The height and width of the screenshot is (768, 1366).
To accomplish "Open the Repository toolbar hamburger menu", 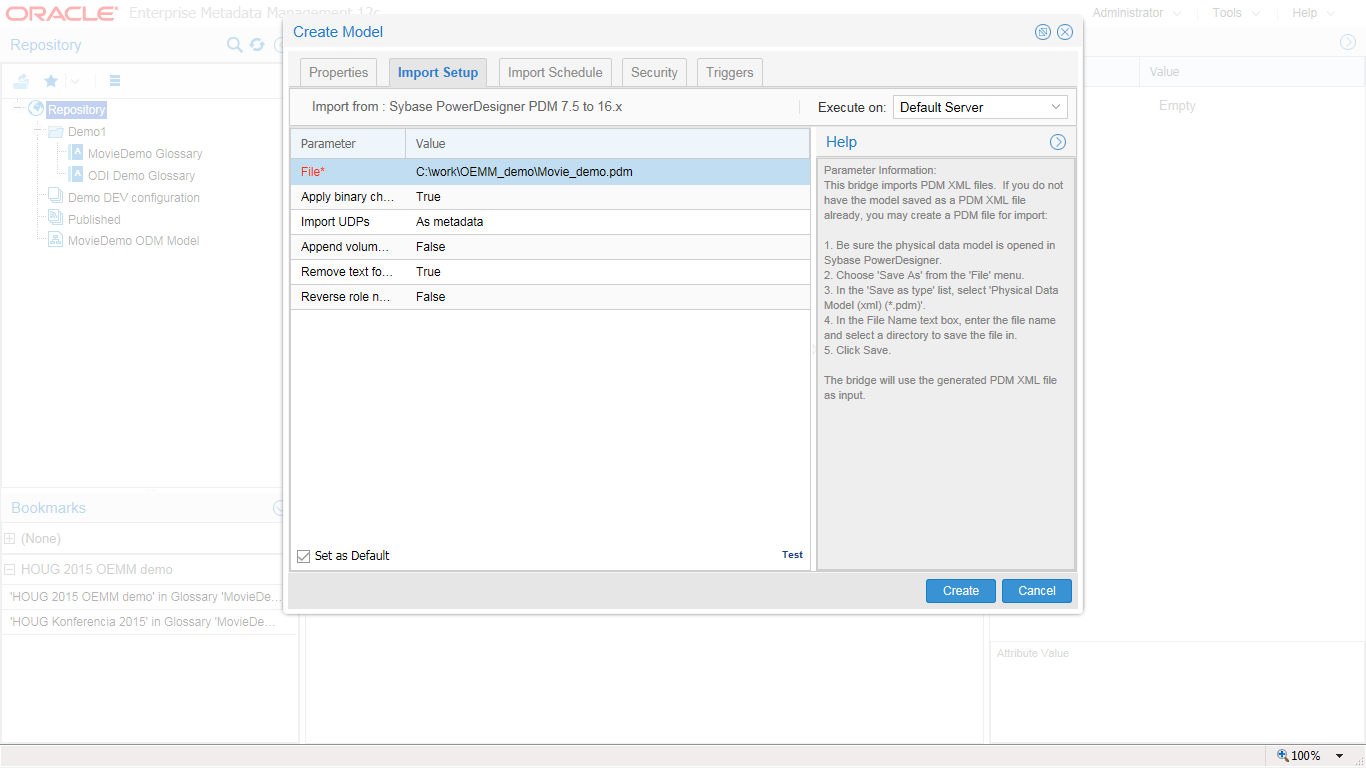I will [115, 81].
